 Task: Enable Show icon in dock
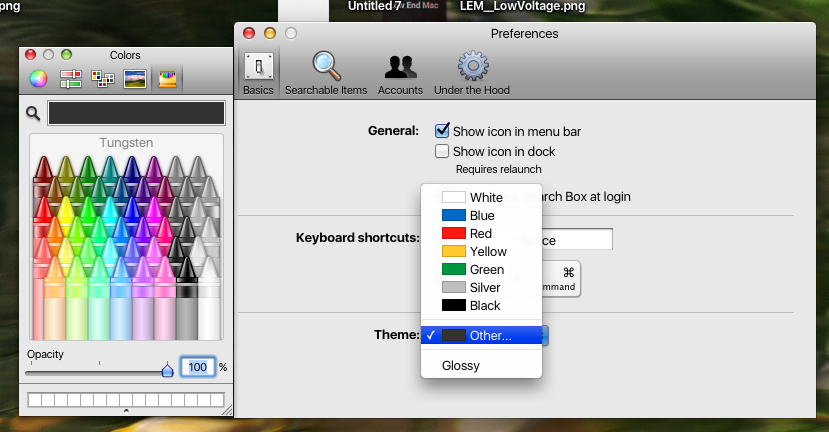(442, 151)
